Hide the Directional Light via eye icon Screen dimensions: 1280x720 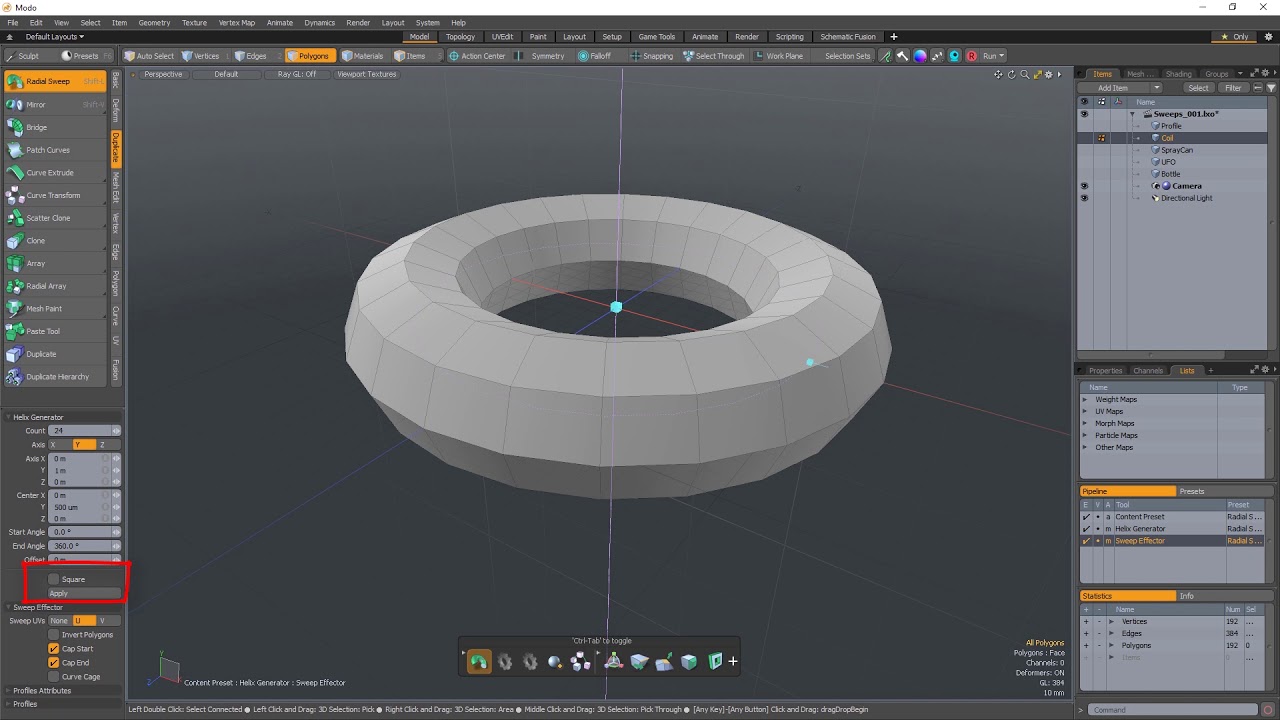[1084, 198]
